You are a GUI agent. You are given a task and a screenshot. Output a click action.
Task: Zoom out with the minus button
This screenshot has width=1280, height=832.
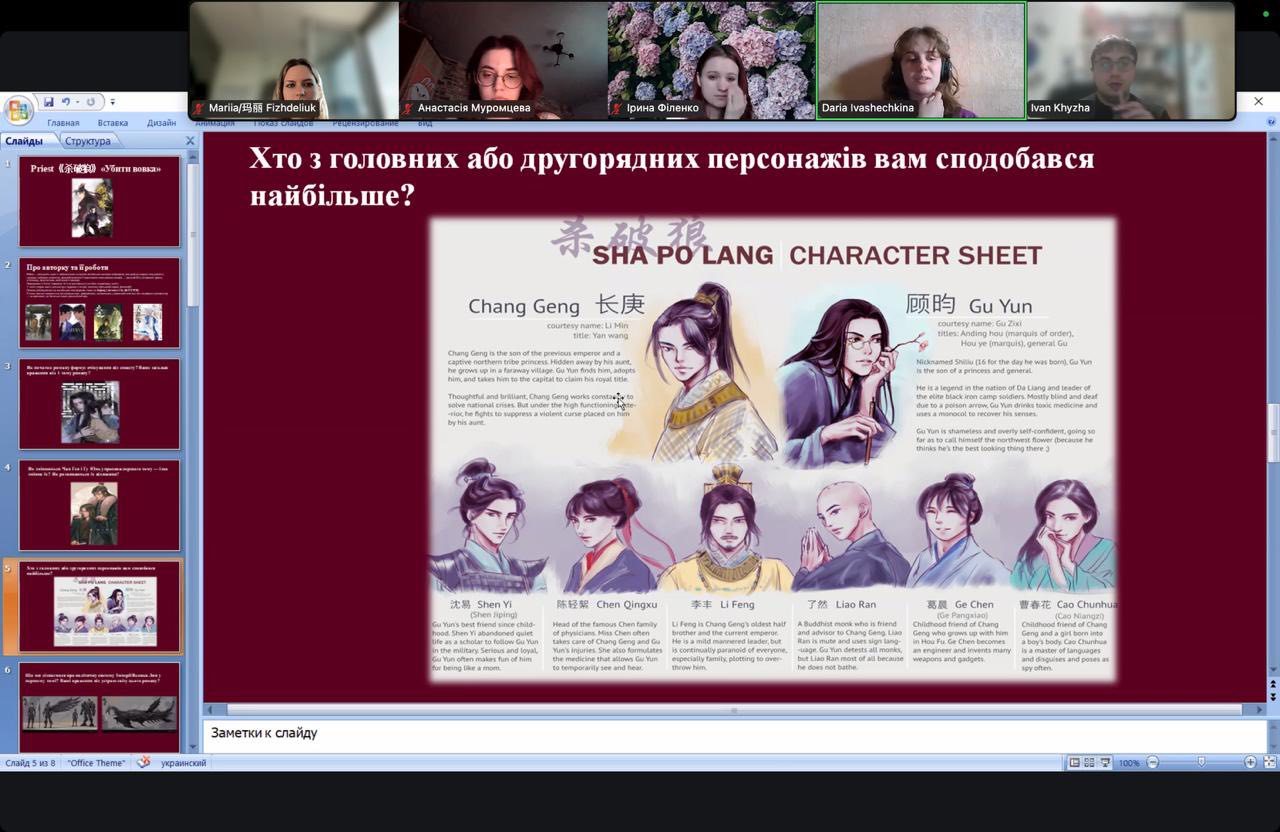[x=1152, y=762]
